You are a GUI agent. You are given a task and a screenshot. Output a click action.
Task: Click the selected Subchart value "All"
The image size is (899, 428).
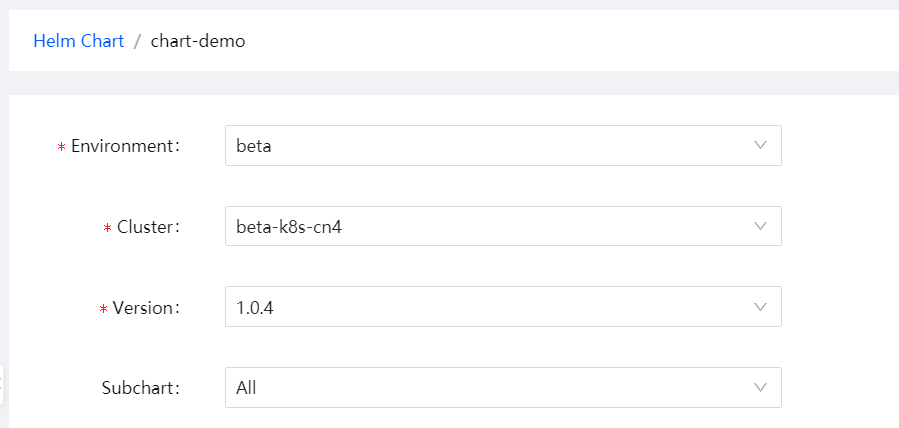246,388
